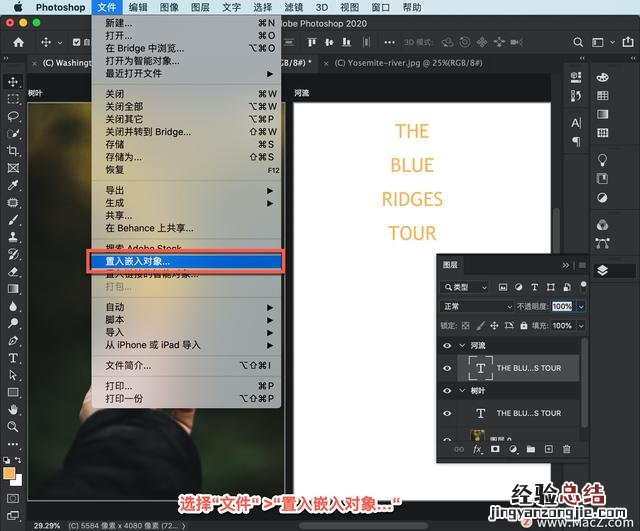Expand 最近打开文件 submenu

click(187, 73)
